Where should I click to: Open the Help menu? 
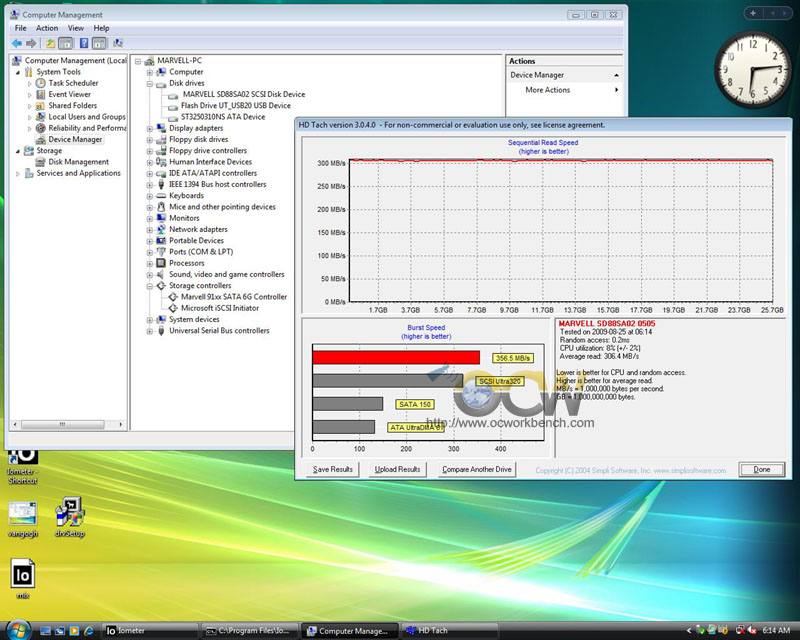click(x=101, y=28)
